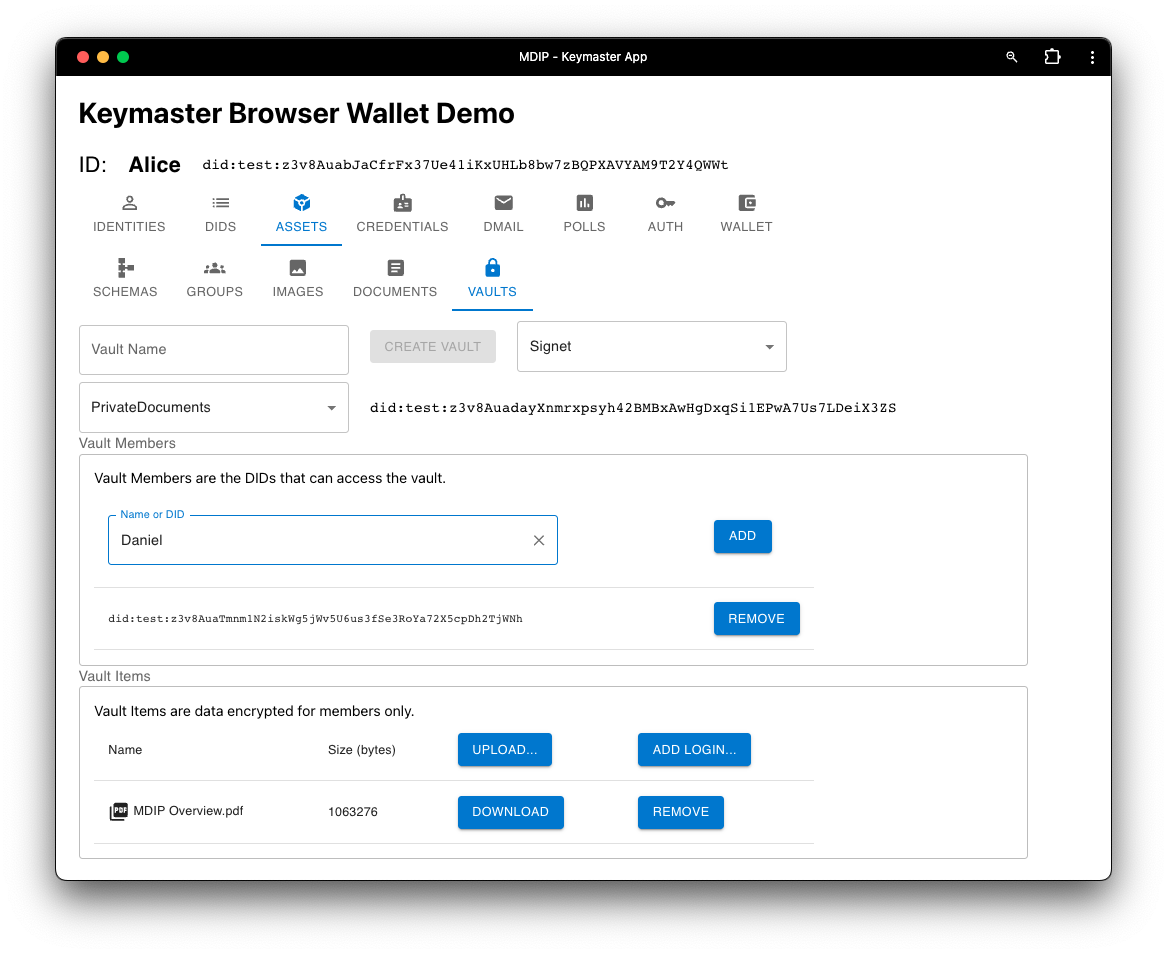
Task: Open the Credentials badge icon
Action: [x=402, y=203]
